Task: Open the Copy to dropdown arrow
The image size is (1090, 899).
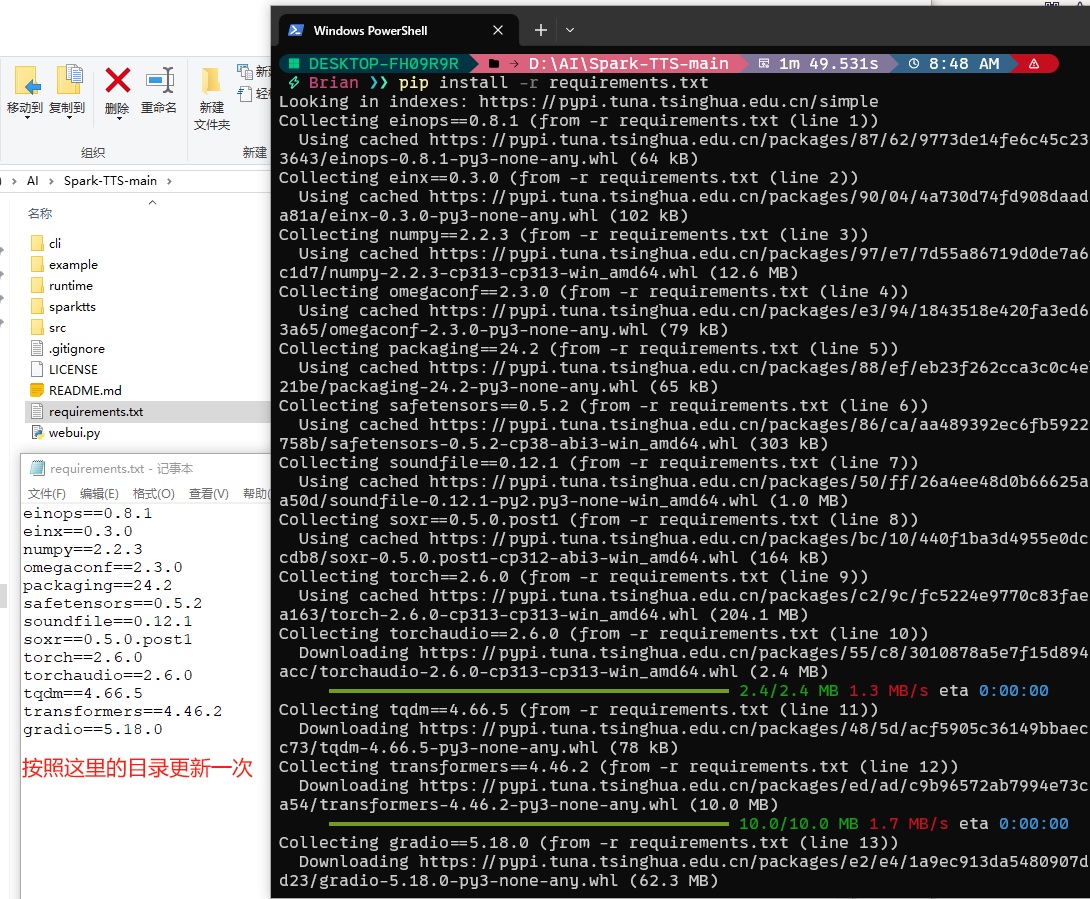Action: point(69,118)
